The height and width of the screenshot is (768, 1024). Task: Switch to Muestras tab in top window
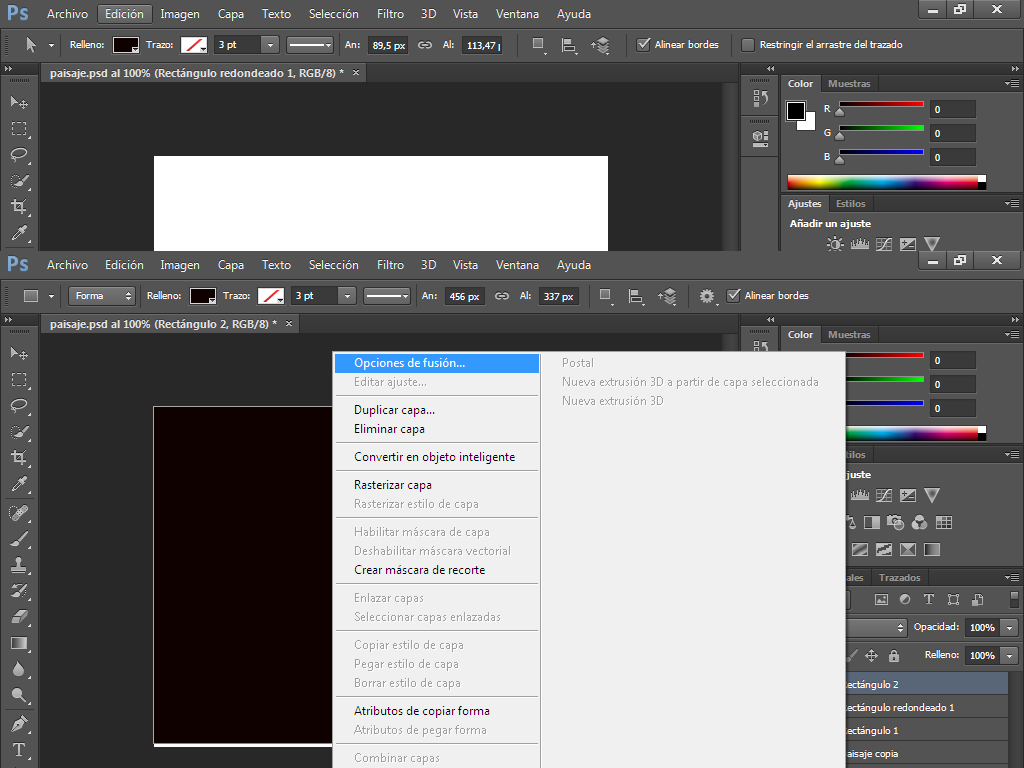(x=849, y=84)
